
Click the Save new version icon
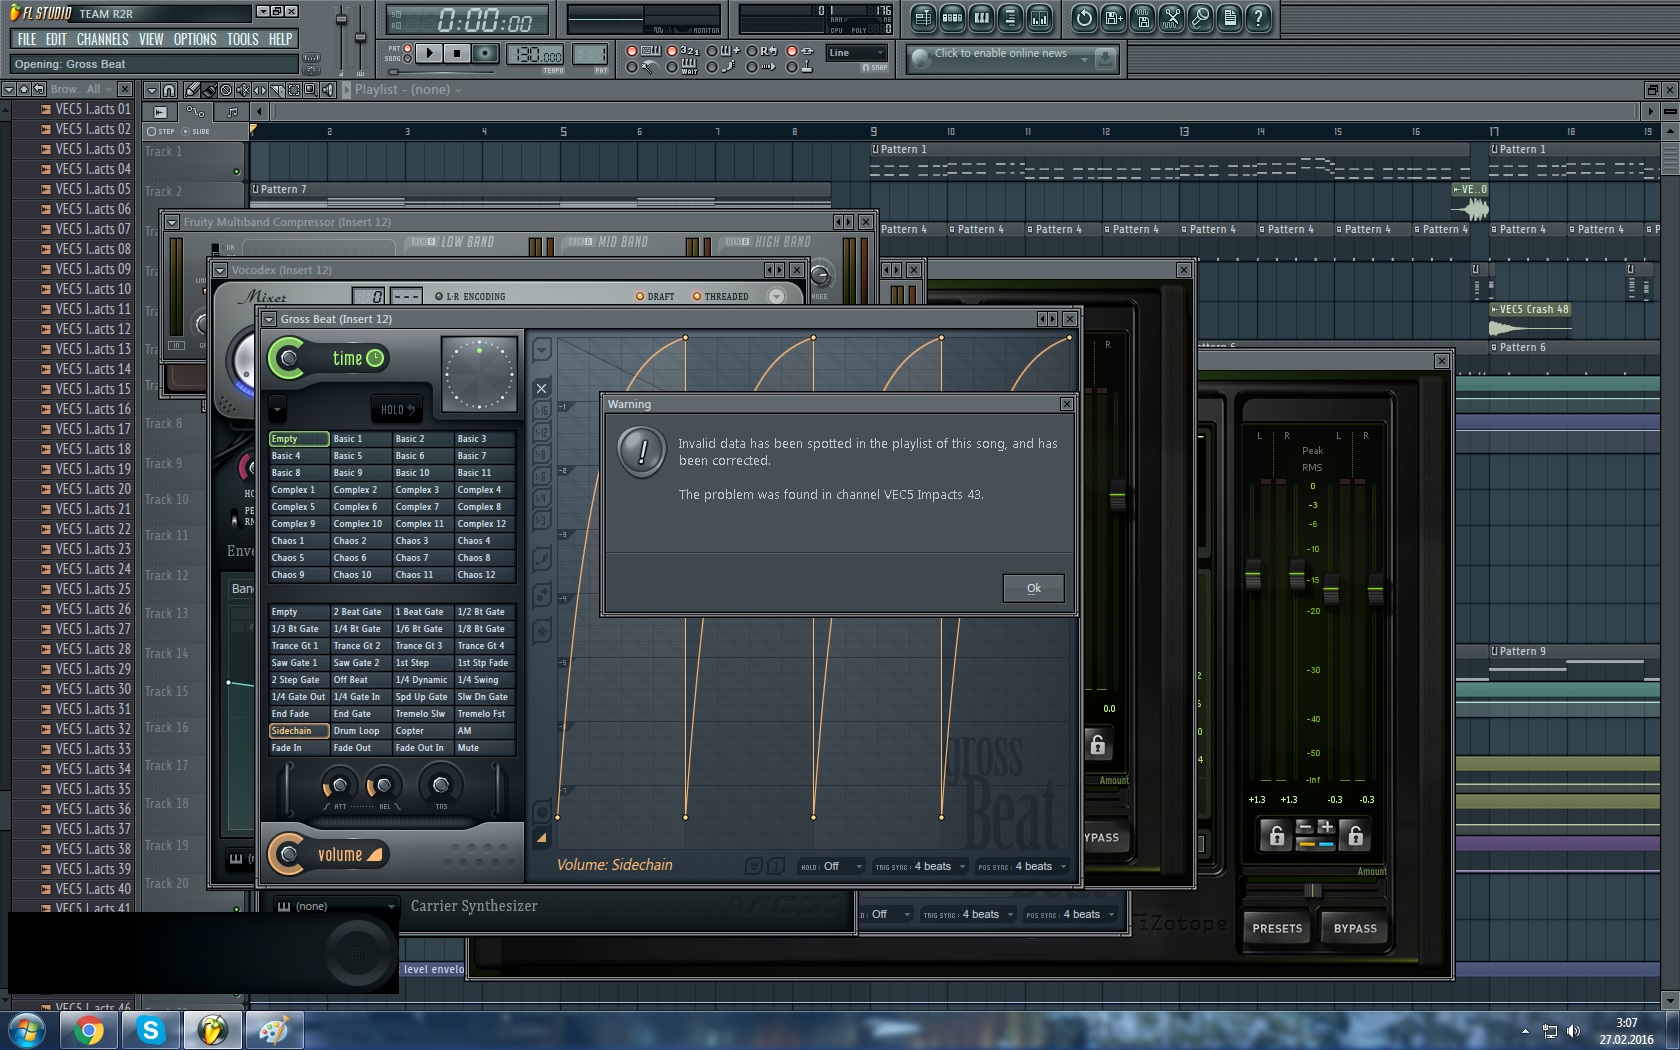point(1113,17)
